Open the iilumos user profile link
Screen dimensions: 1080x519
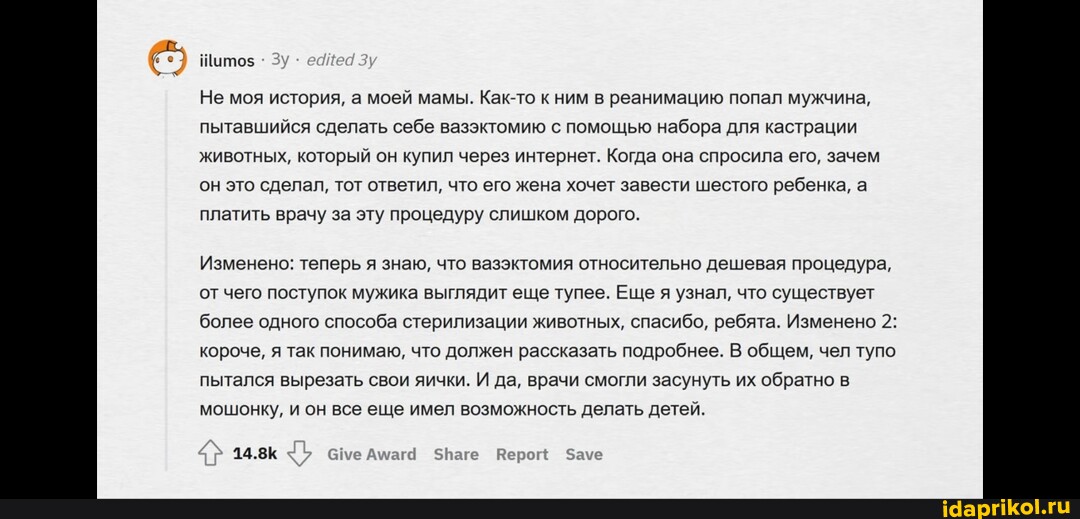(x=228, y=61)
